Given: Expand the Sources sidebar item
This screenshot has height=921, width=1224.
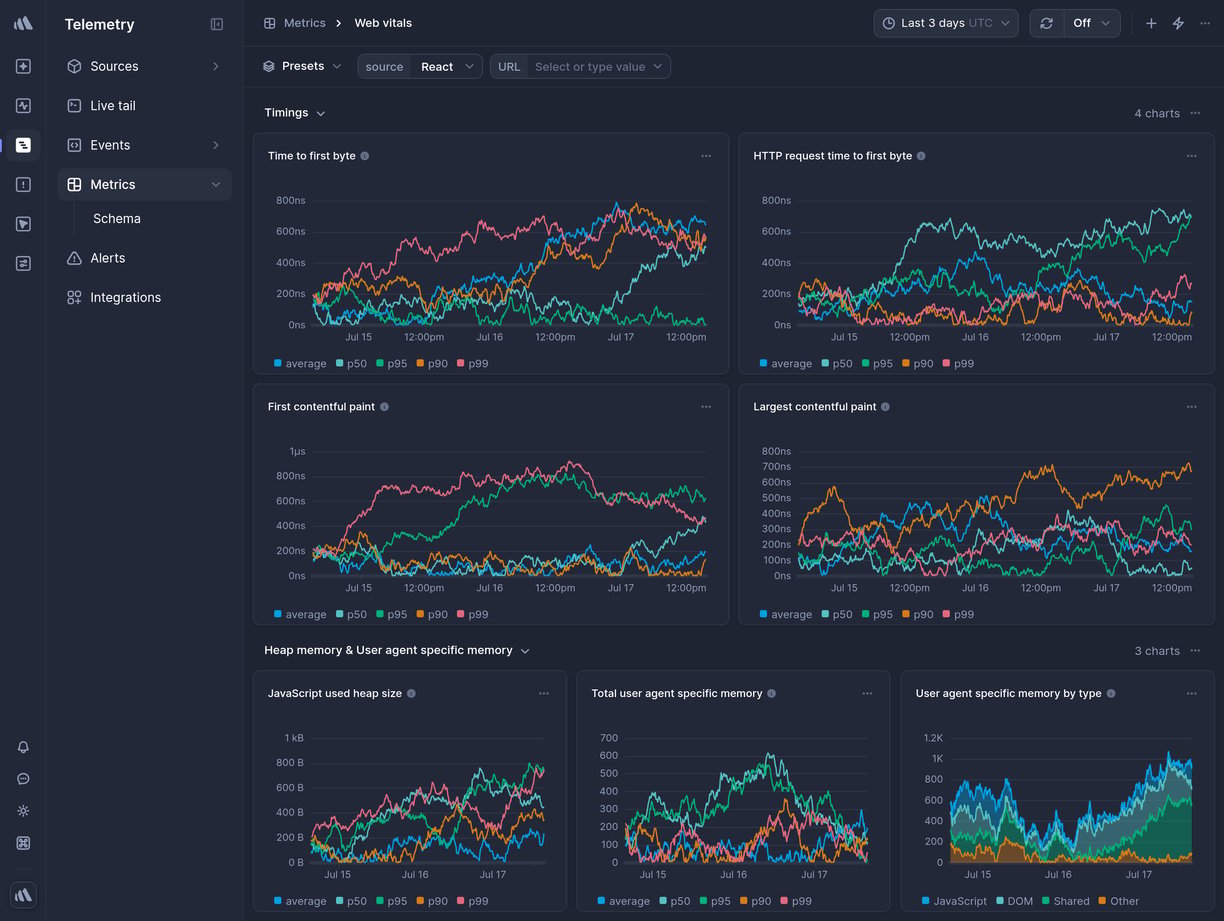Looking at the screenshot, I should tap(144, 66).
